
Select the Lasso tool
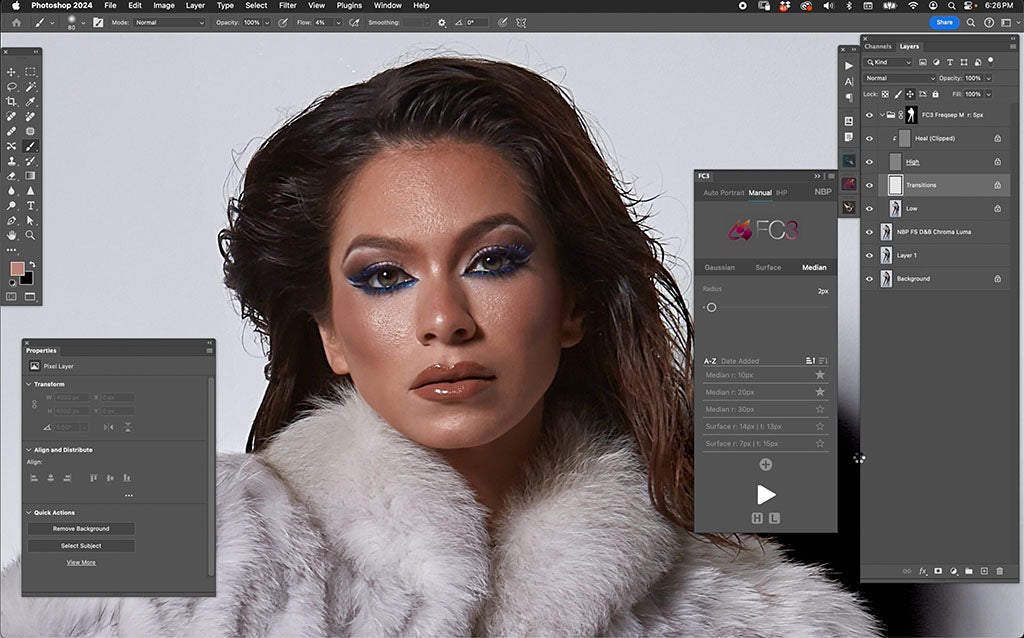point(12,88)
